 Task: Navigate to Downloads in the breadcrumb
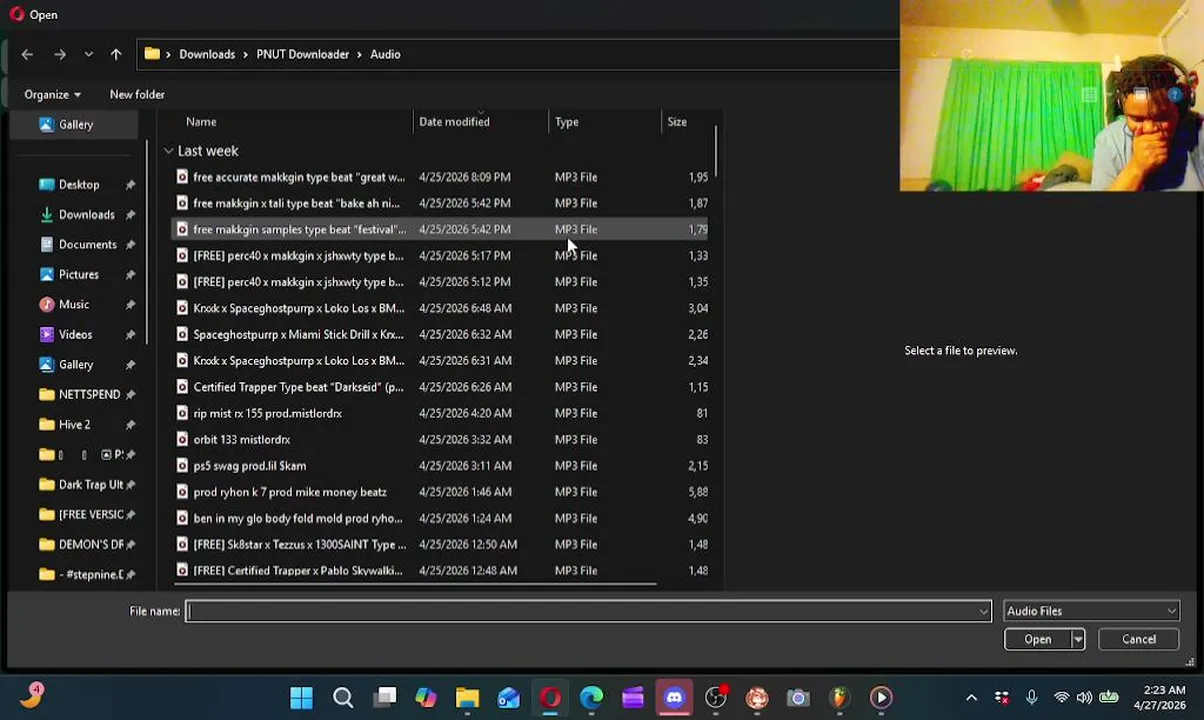click(x=207, y=54)
